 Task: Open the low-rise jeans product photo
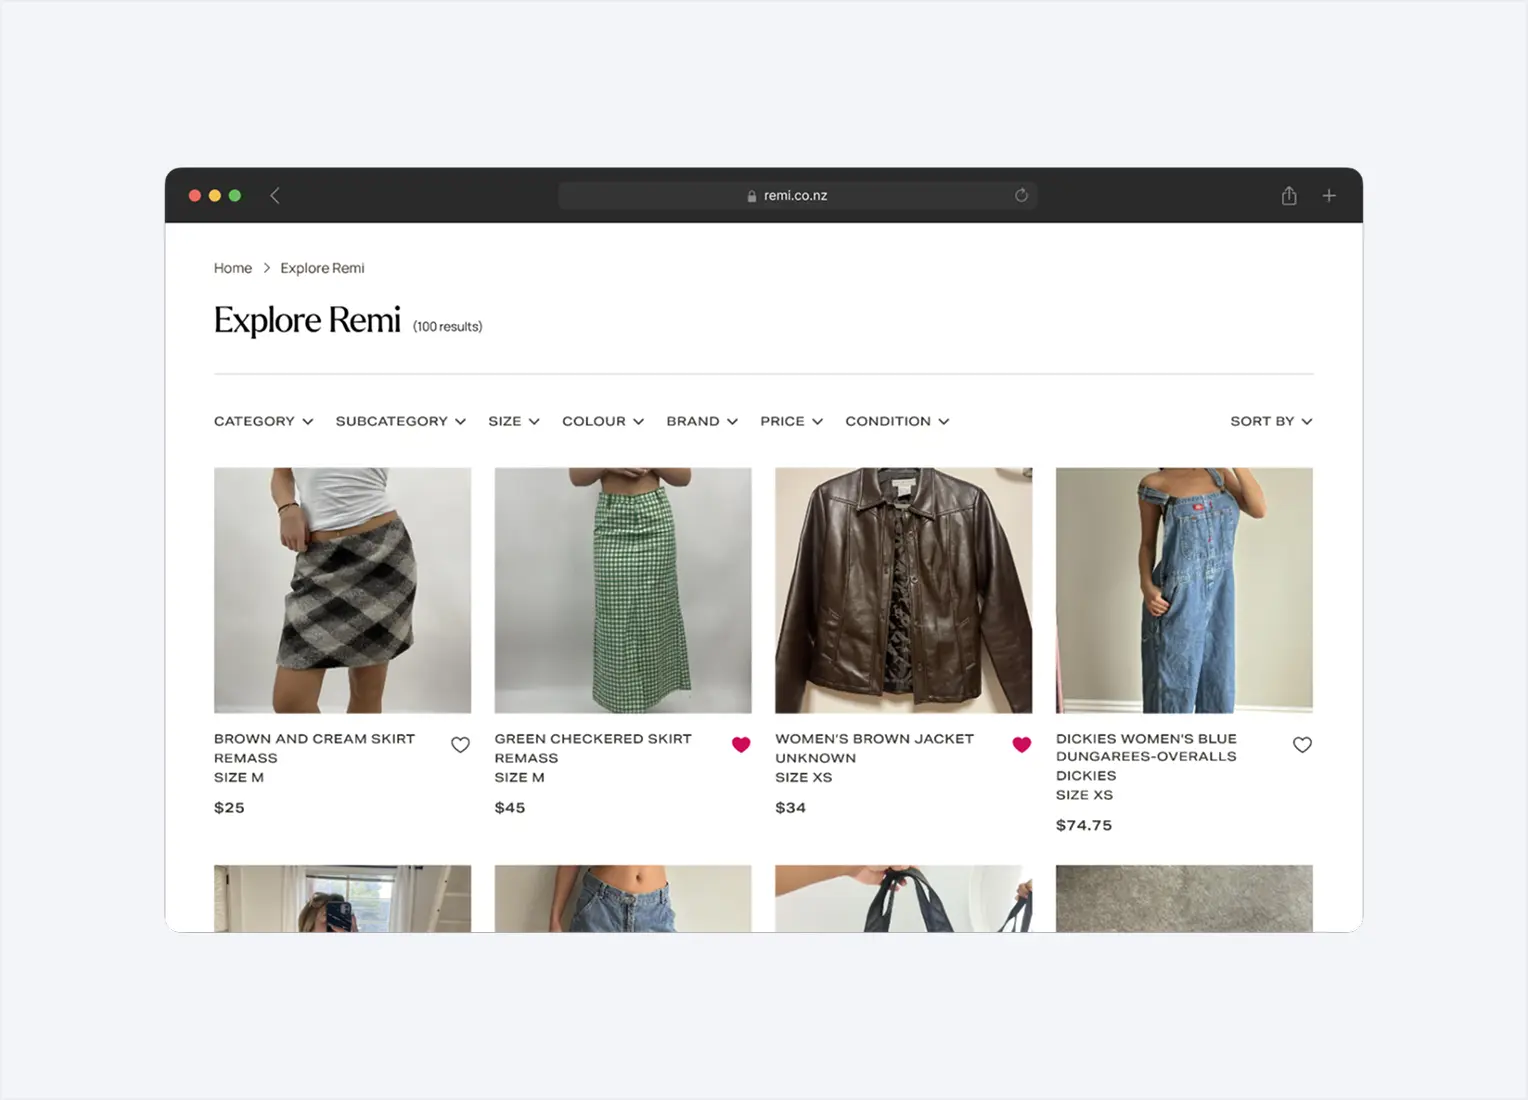(623, 898)
